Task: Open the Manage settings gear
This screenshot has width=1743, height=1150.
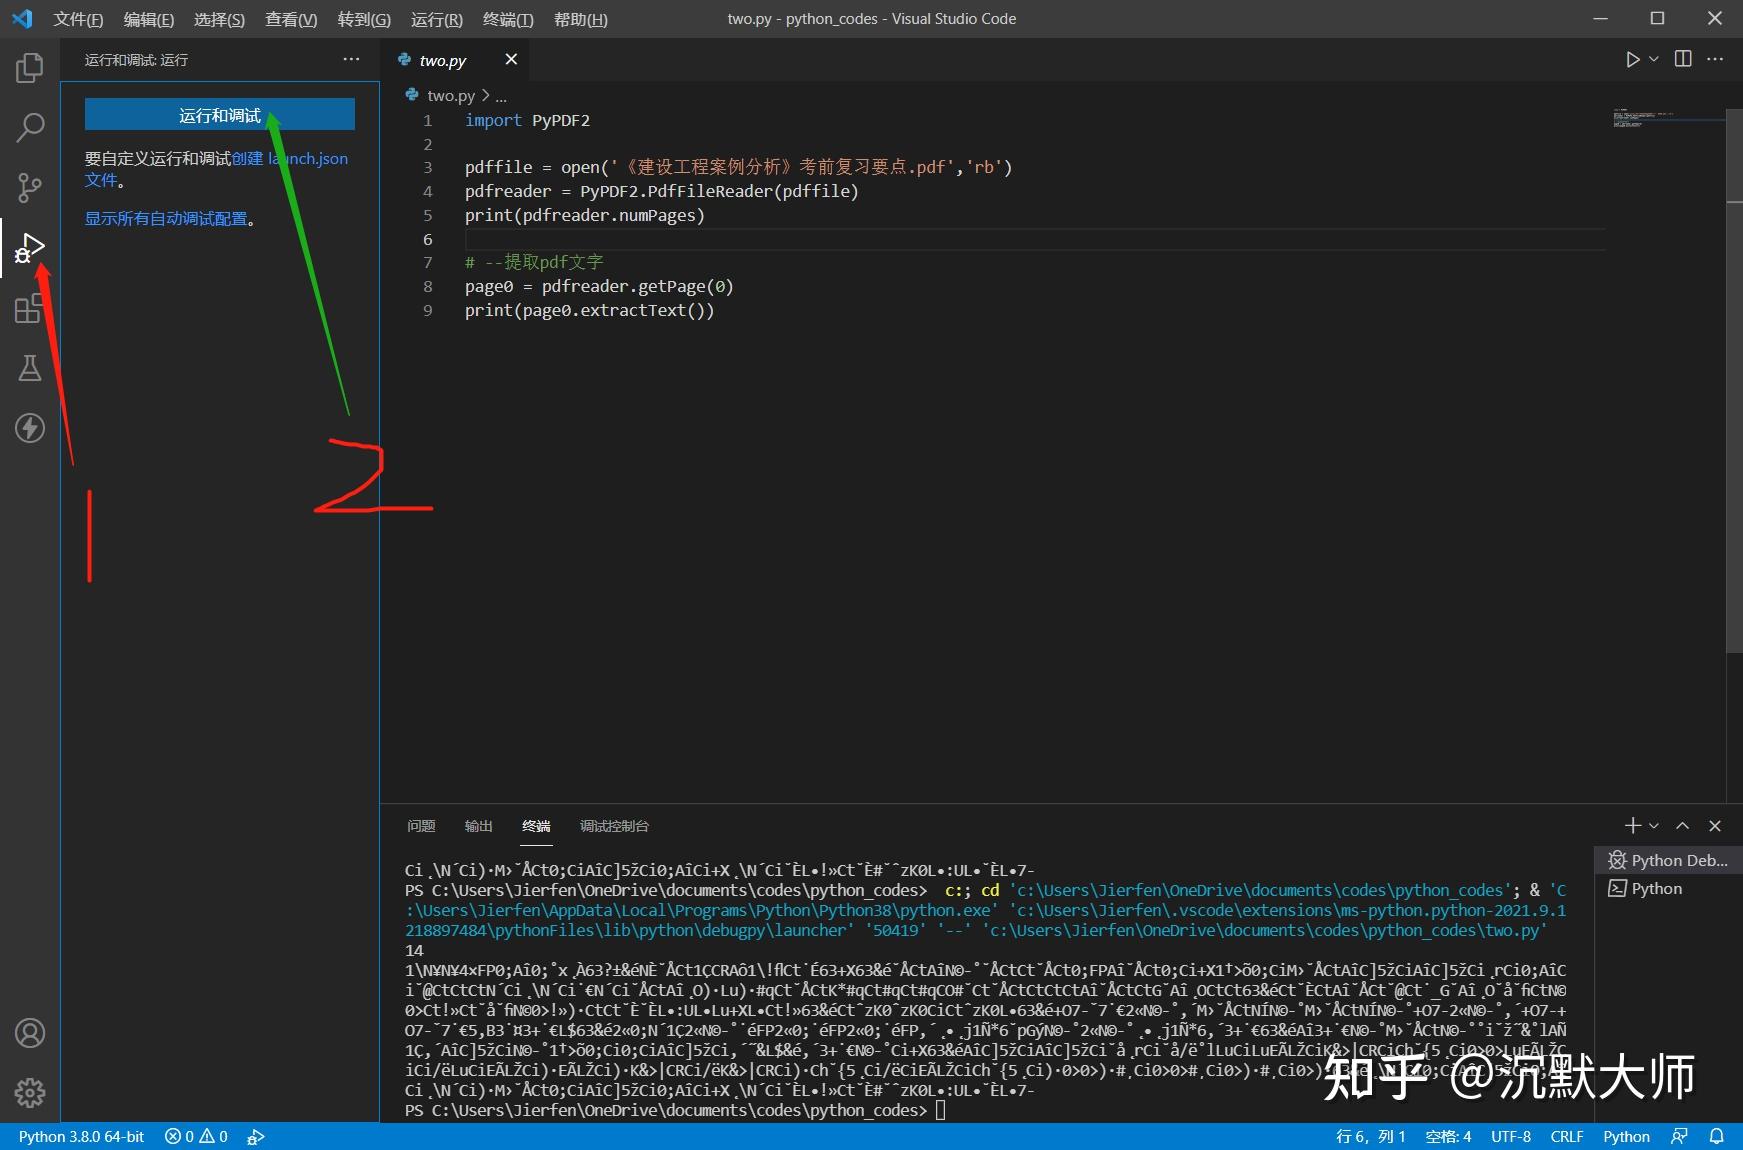Action: [x=29, y=1094]
